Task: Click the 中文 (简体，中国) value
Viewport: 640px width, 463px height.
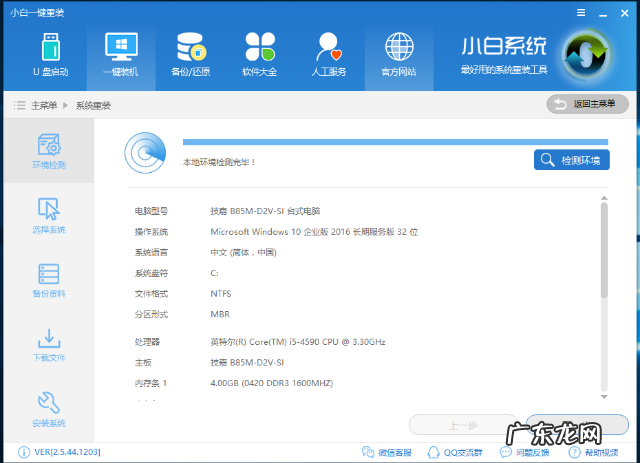Action: tap(243, 252)
